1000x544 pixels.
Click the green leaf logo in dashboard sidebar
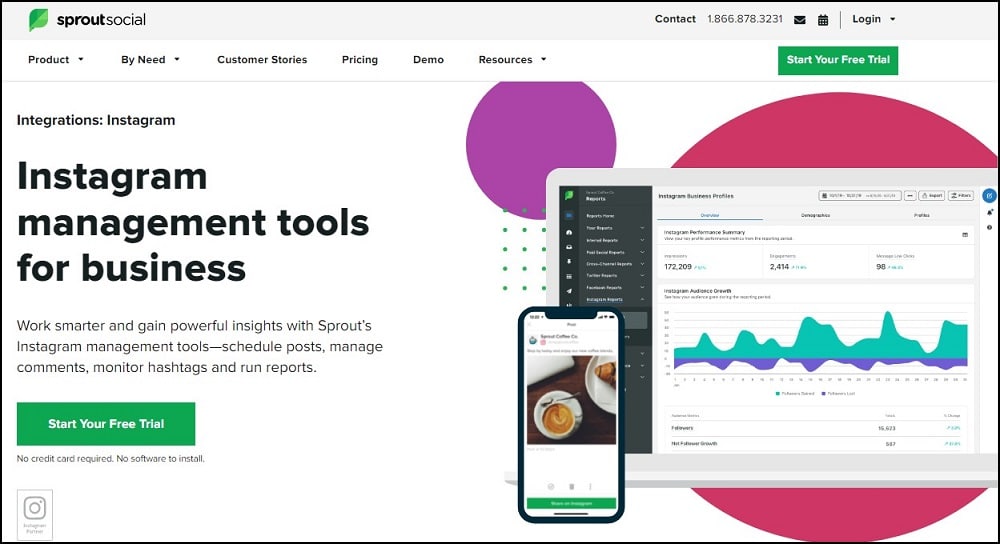[x=568, y=195]
